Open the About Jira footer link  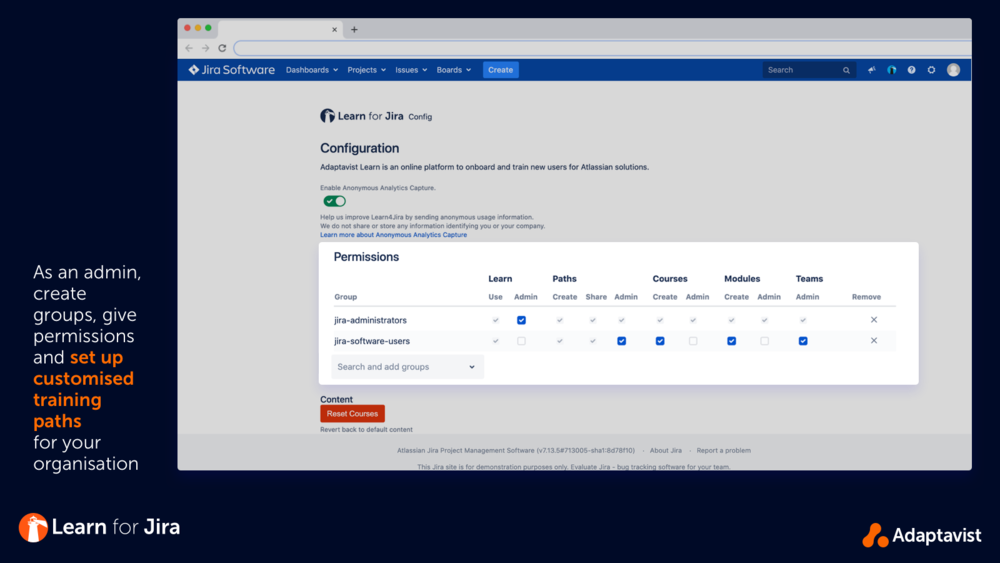click(666, 450)
